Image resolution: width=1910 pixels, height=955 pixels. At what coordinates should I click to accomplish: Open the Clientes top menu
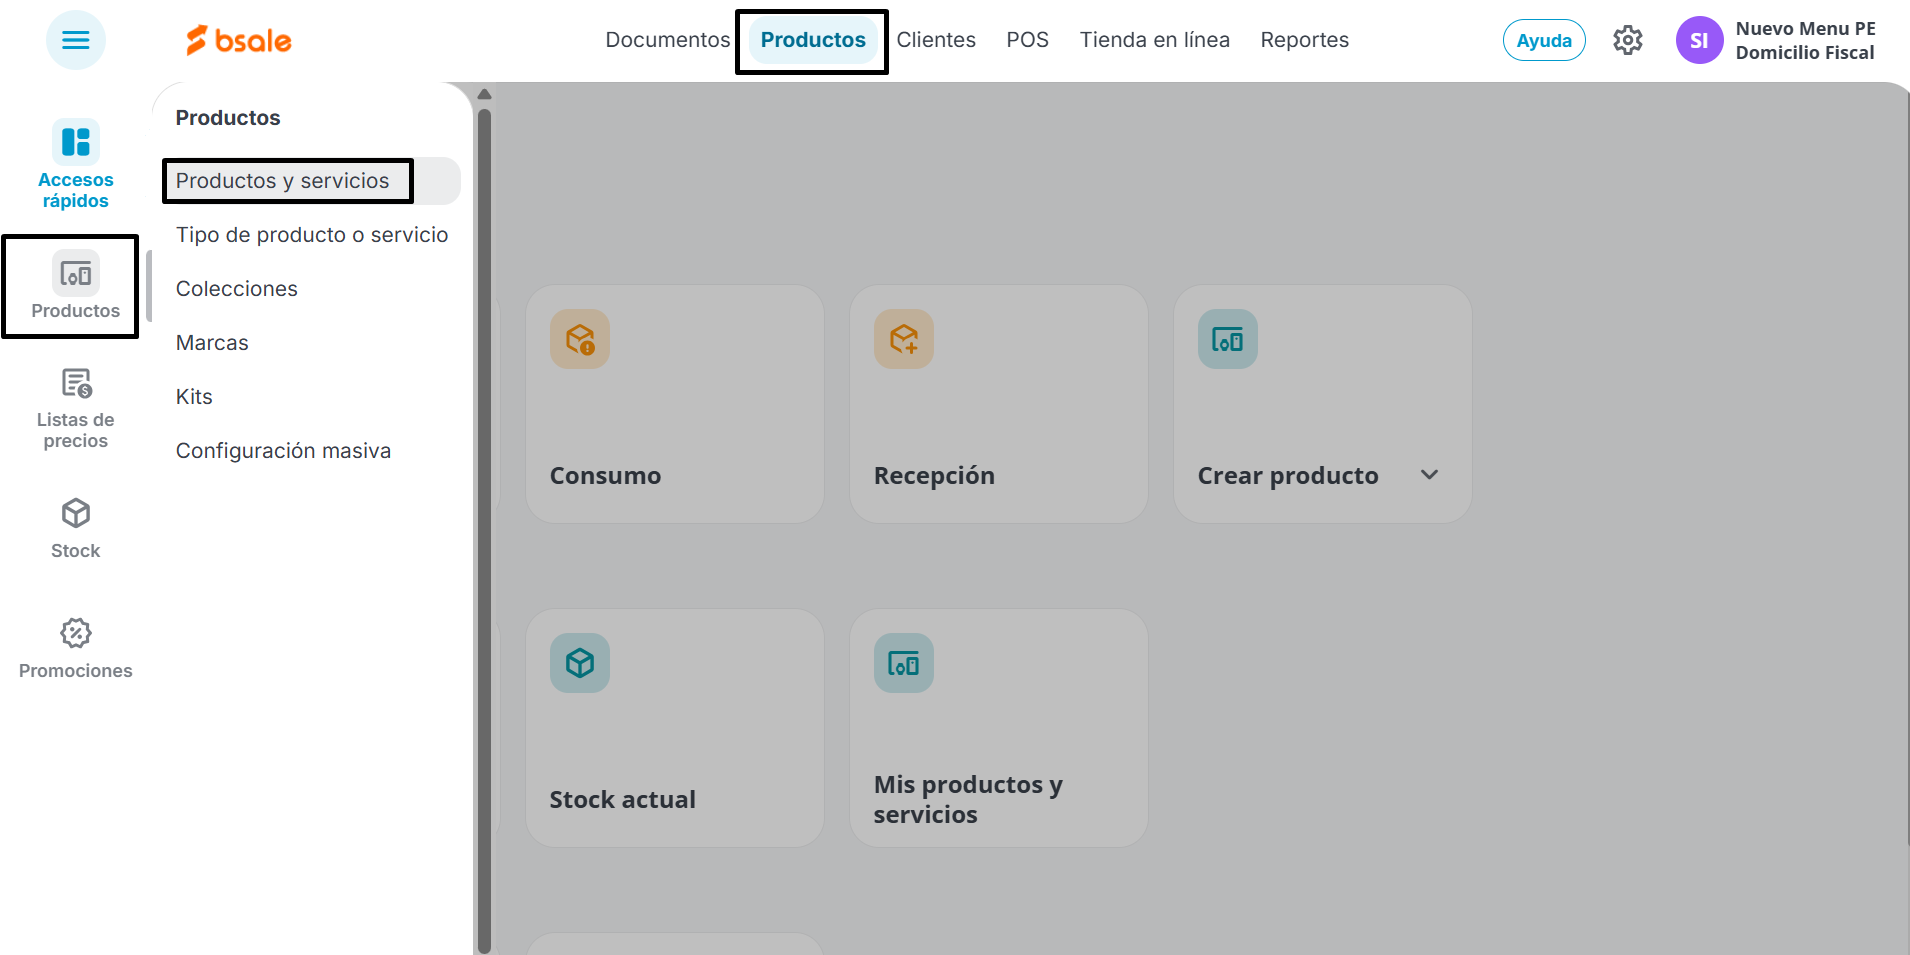(936, 40)
